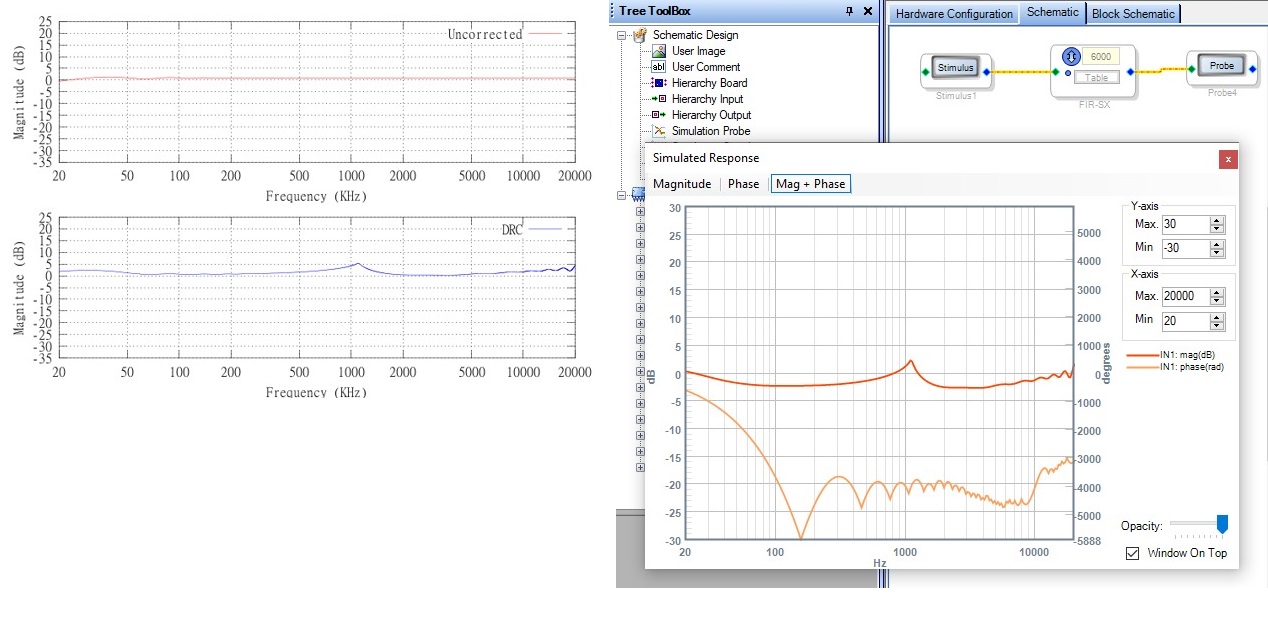Increase Y-axis Min with up arrow
This screenshot has width=1268, height=620.
pyautogui.click(x=1216, y=244)
